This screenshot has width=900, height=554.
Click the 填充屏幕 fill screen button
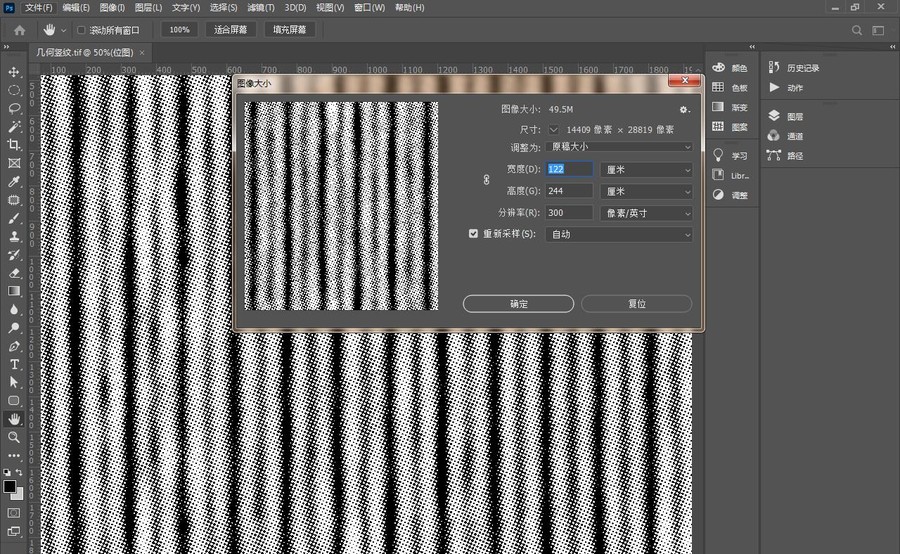pyautogui.click(x=289, y=30)
